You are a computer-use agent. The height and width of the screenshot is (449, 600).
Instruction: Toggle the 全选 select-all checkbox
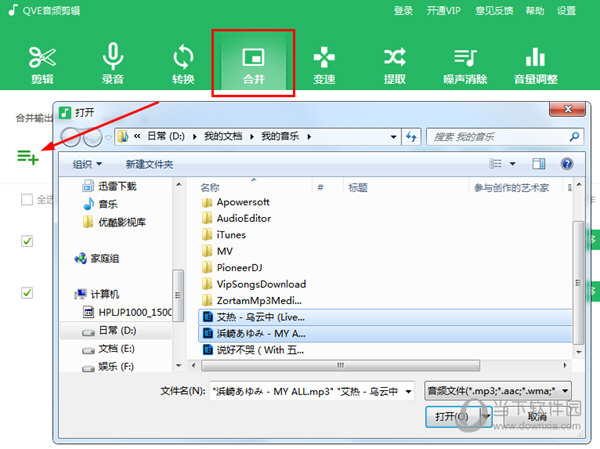(27, 199)
